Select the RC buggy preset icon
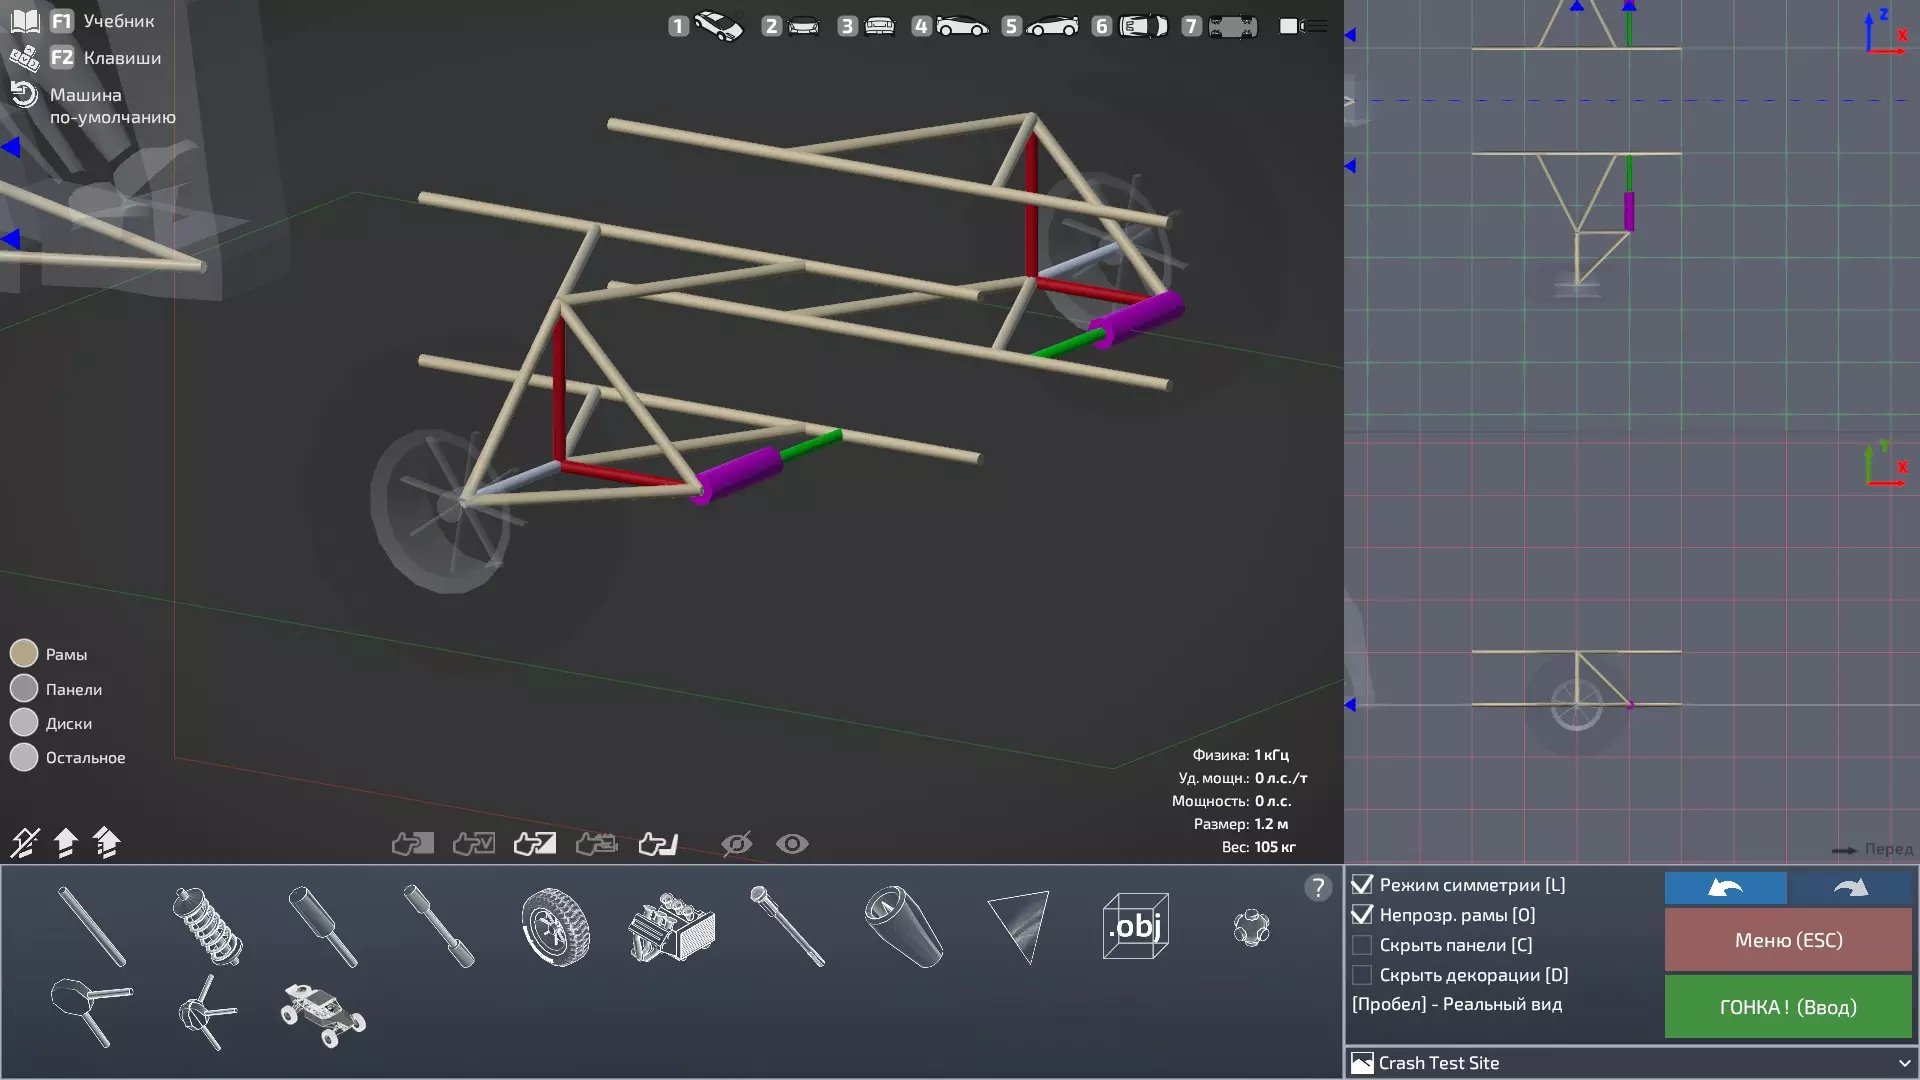 coord(323,1014)
